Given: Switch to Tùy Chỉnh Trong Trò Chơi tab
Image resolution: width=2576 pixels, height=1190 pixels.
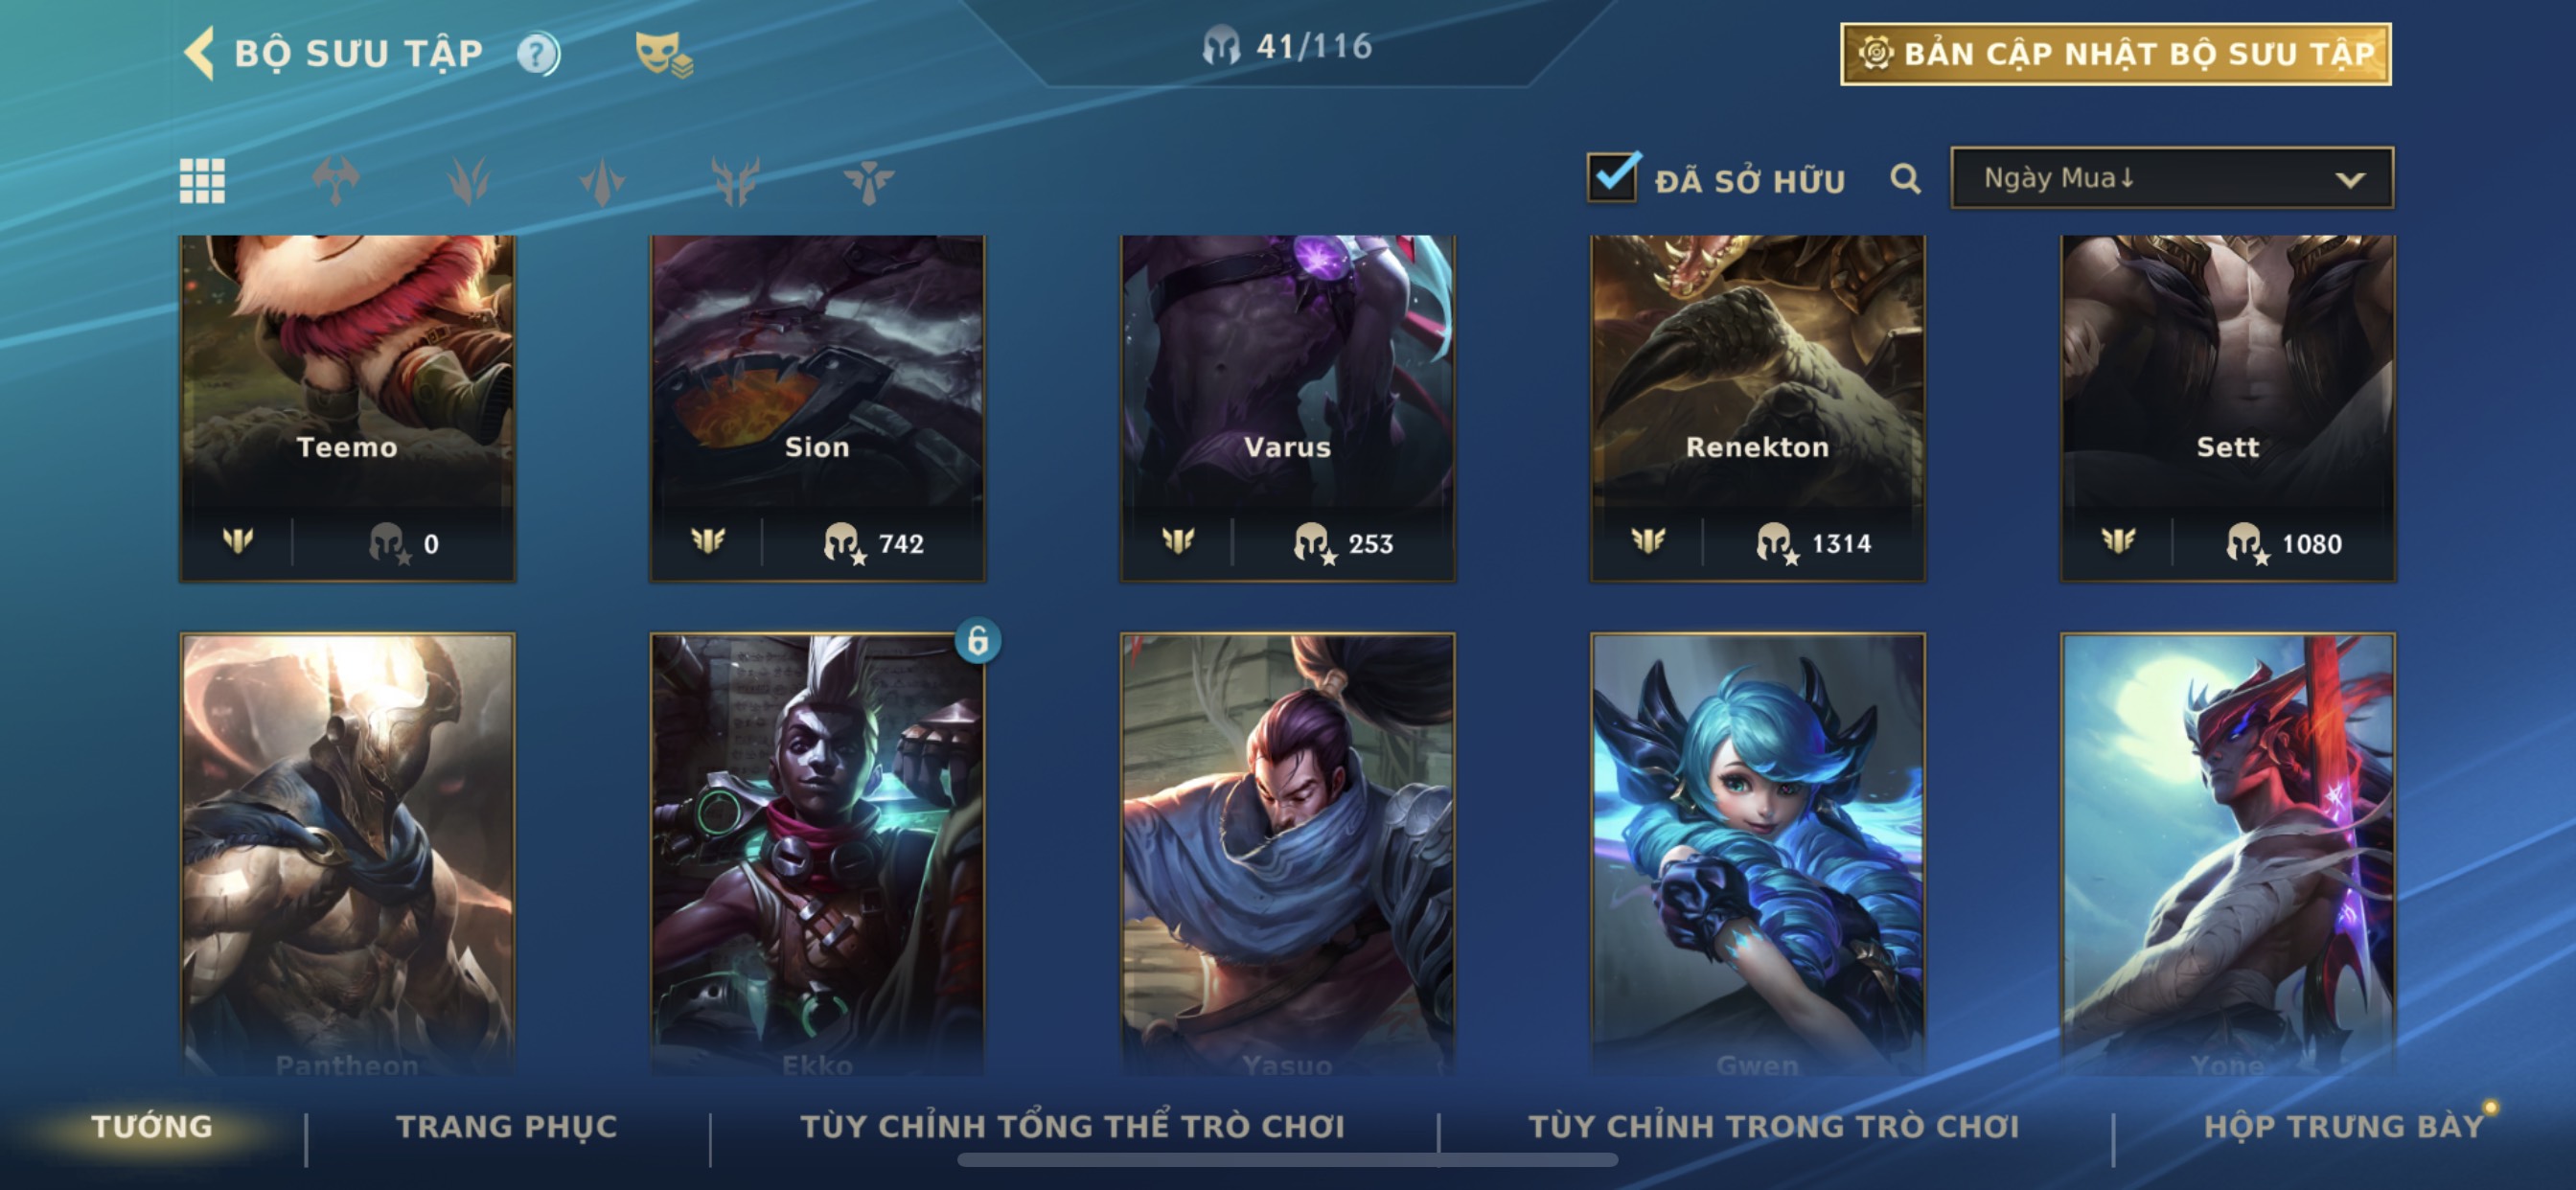Looking at the screenshot, I should click(1774, 1126).
